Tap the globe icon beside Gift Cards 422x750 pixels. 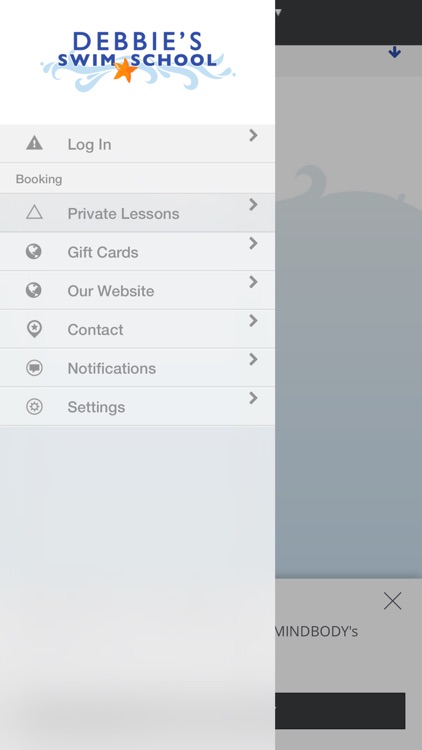(x=33, y=252)
